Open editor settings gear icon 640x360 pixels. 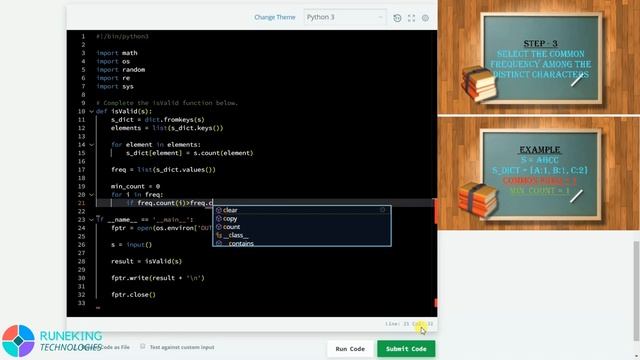(x=425, y=18)
